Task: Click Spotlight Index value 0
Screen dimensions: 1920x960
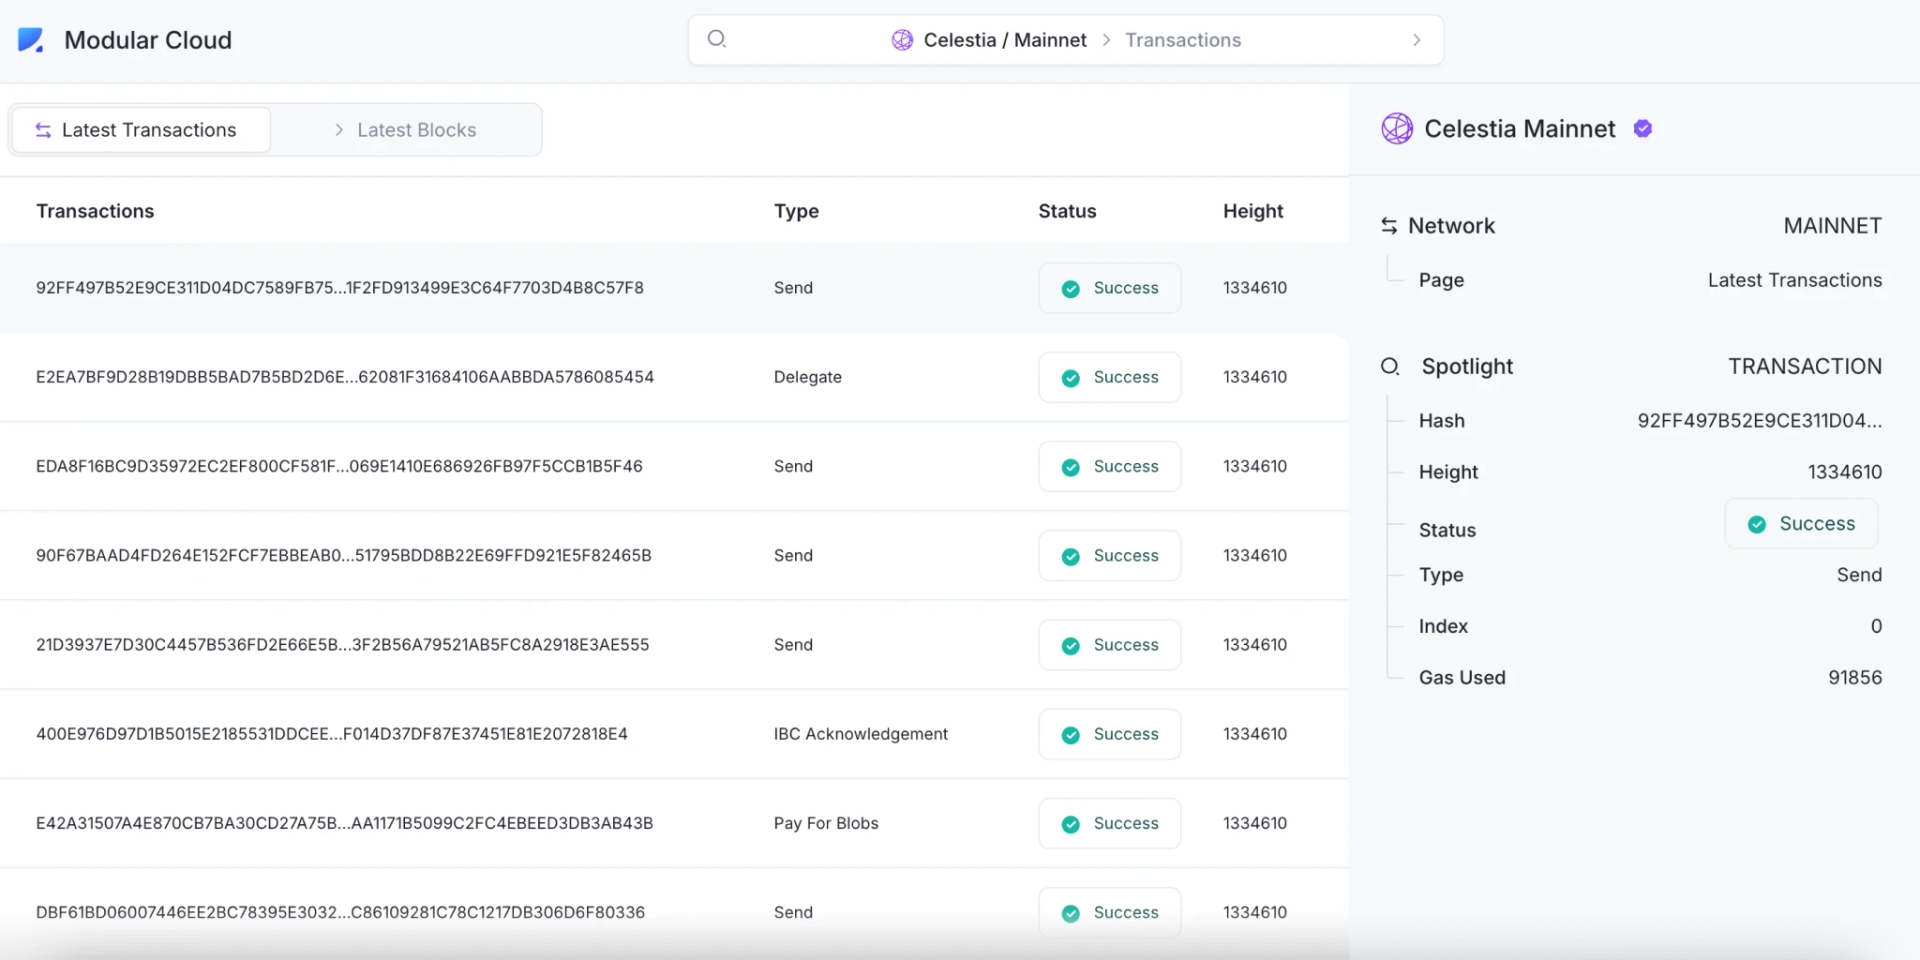Action: [x=1877, y=626]
